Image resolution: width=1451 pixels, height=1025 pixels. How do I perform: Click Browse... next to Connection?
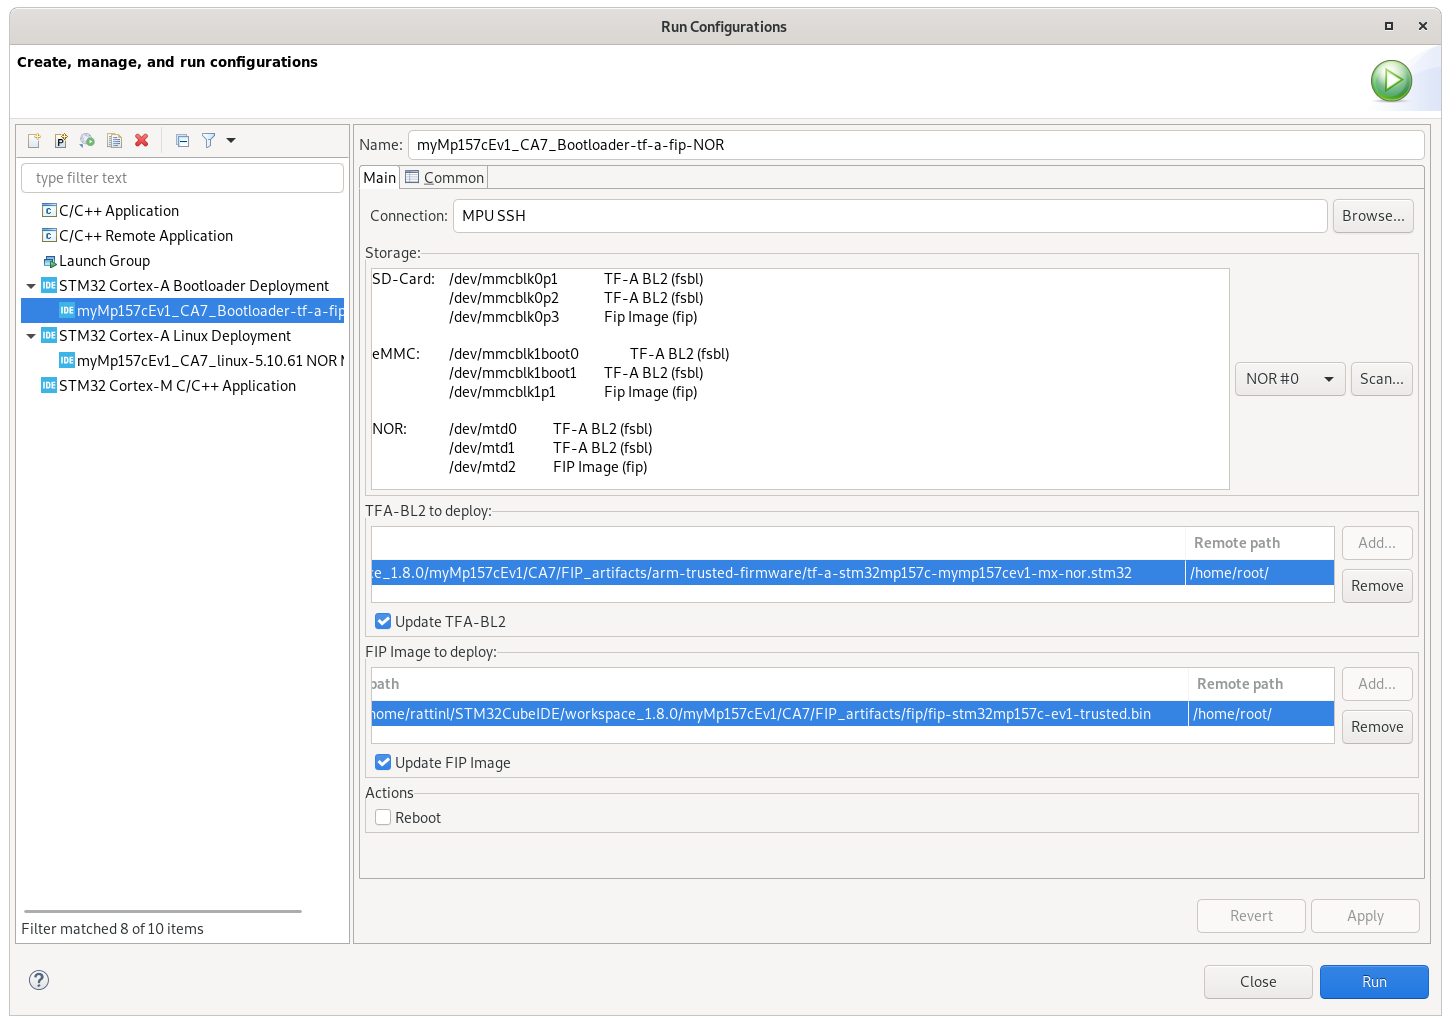[1373, 216]
